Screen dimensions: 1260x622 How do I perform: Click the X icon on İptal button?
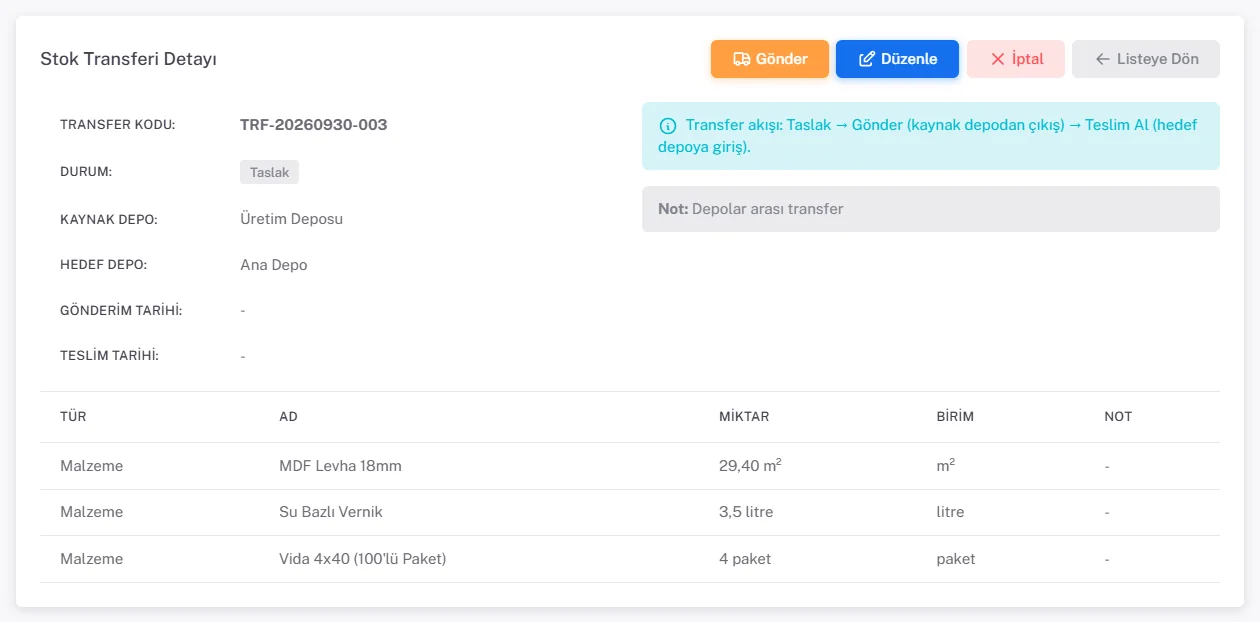pos(997,59)
